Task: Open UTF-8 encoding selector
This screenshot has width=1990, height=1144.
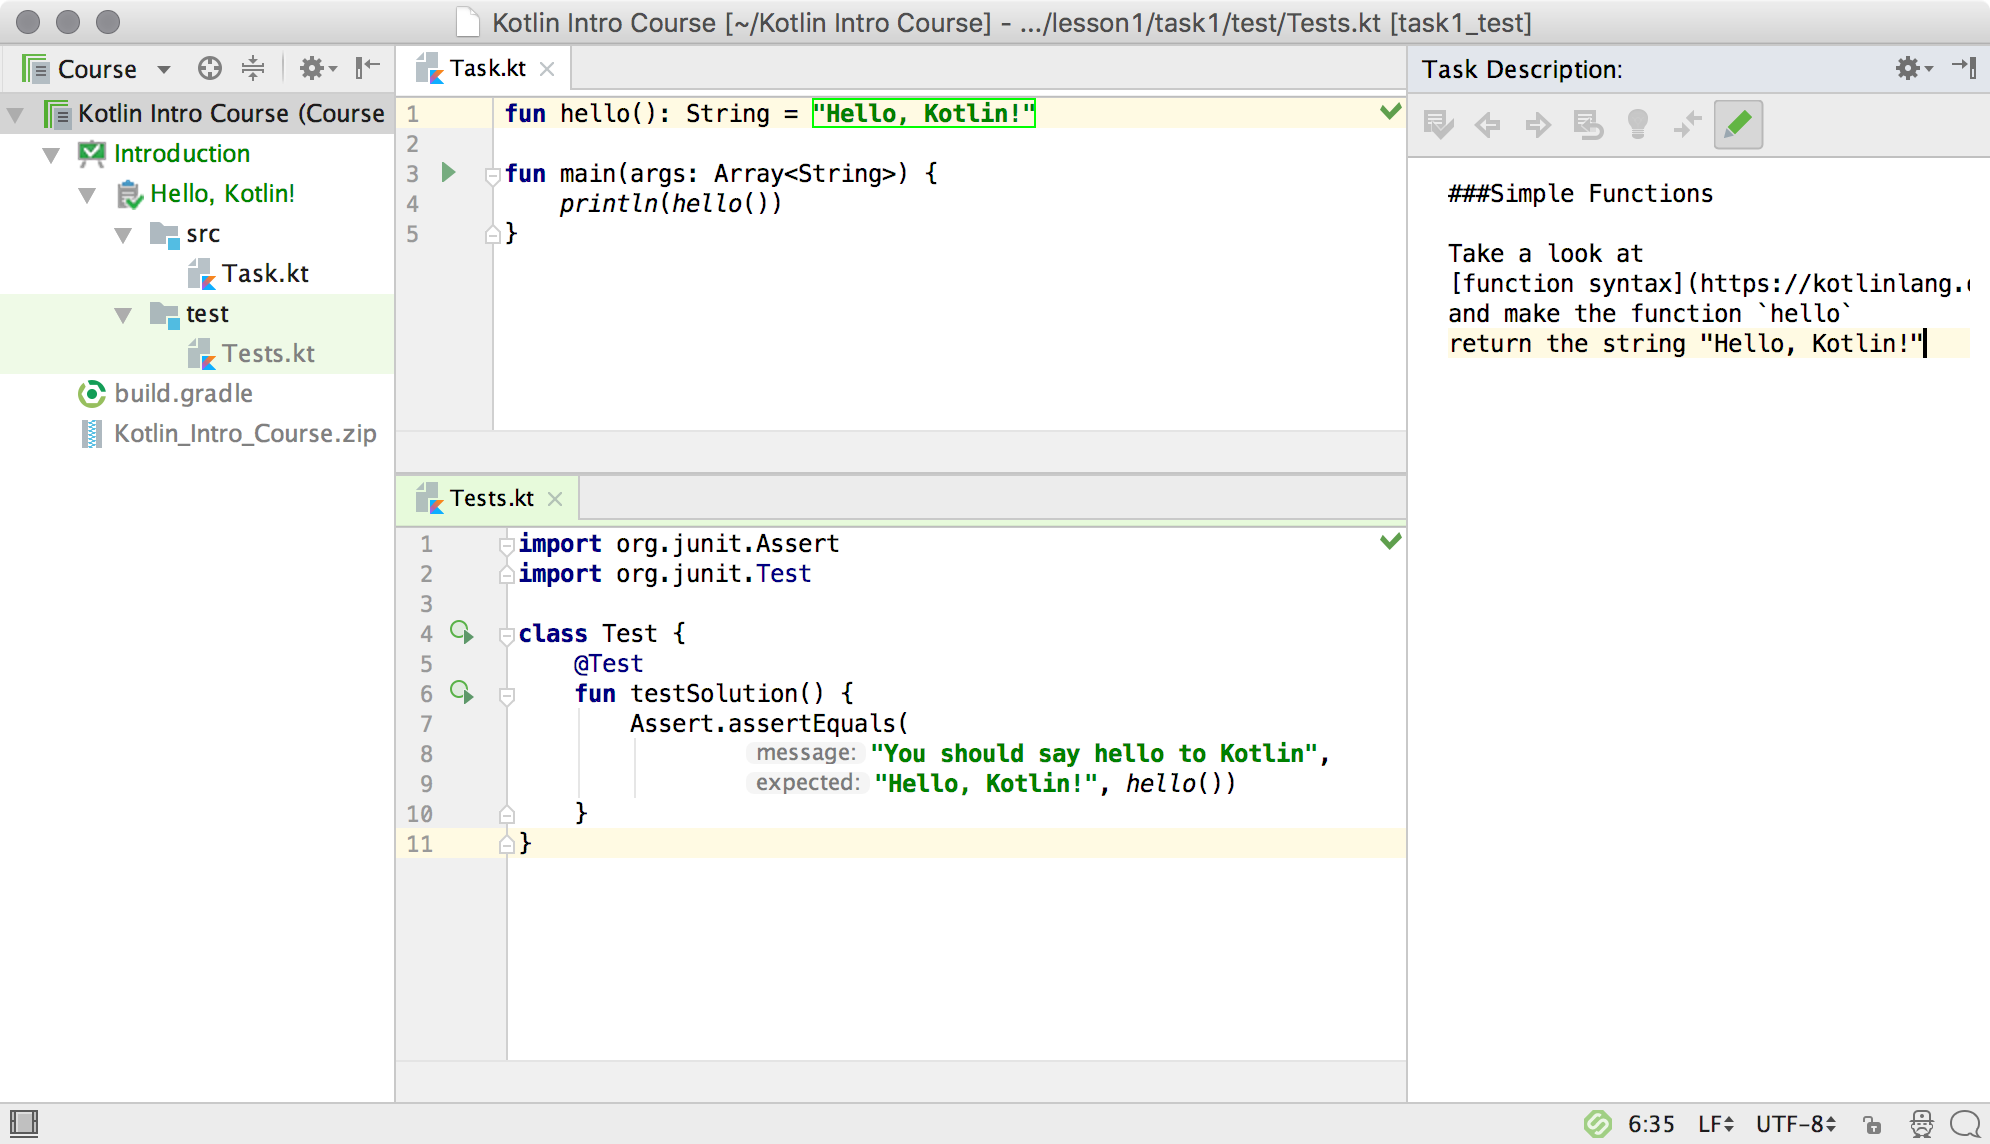Action: point(1796,1124)
